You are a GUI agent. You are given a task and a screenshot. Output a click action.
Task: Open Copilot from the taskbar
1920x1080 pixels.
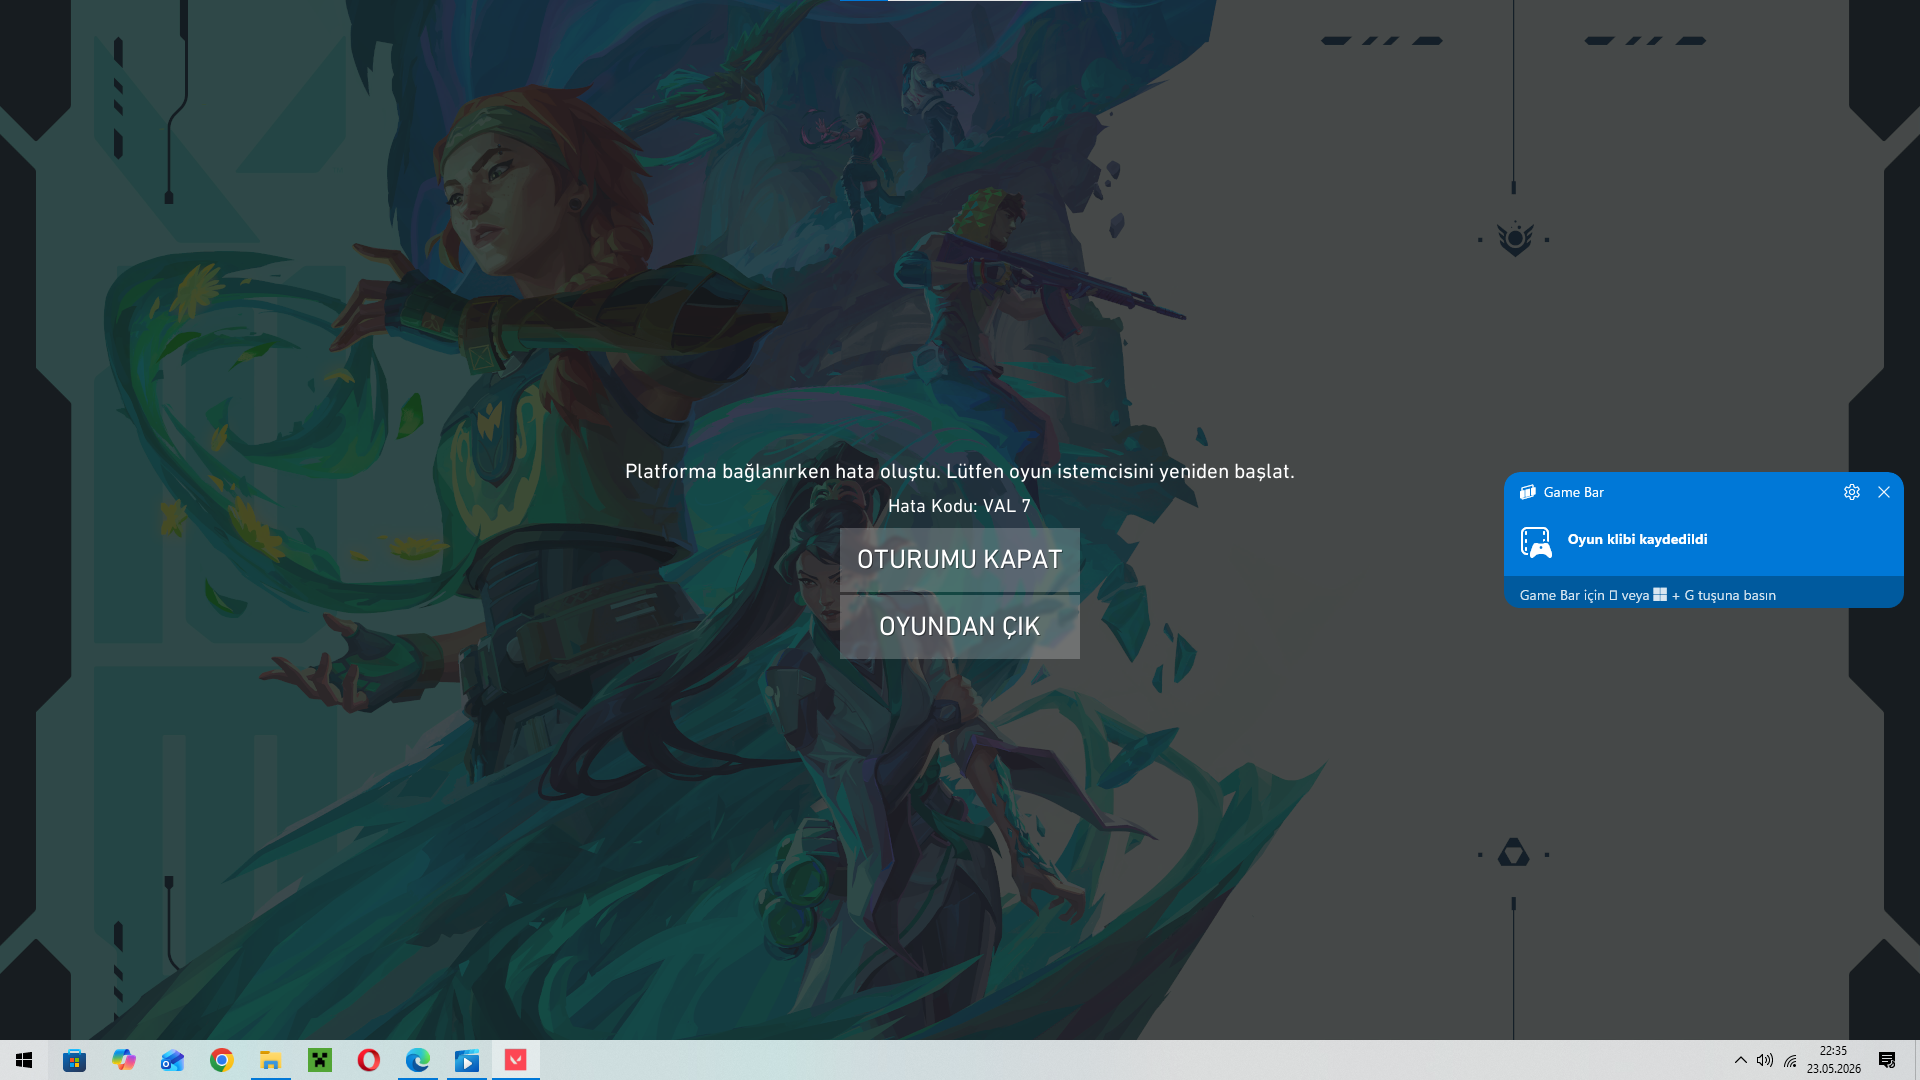tap(123, 1060)
